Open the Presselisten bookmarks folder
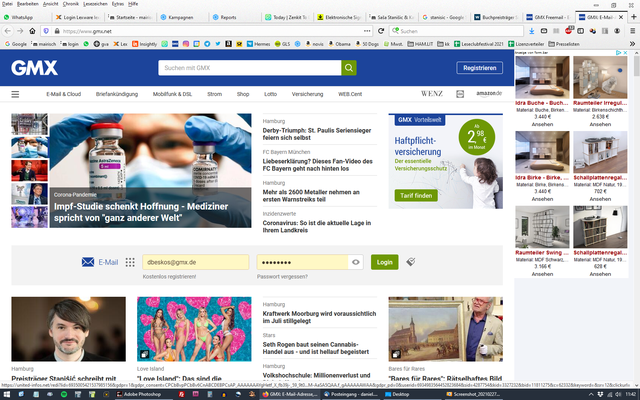 pos(564,44)
